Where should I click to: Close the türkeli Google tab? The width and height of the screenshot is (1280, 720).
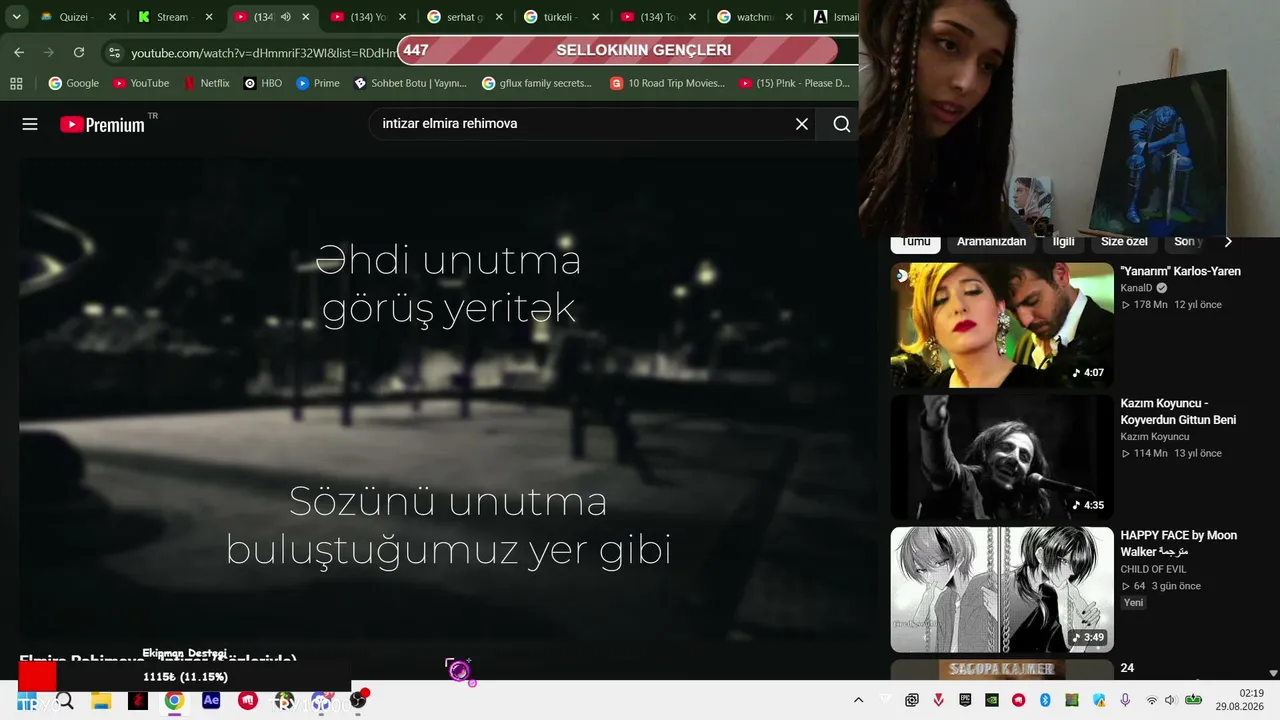click(x=596, y=17)
